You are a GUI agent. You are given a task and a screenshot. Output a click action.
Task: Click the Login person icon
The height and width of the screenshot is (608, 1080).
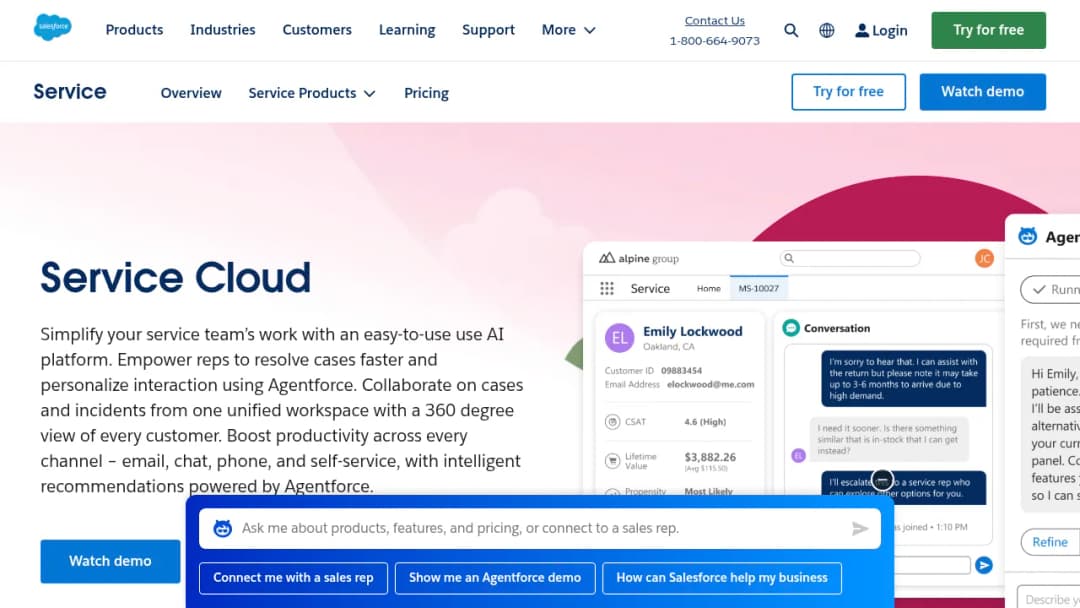pyautogui.click(x=862, y=30)
